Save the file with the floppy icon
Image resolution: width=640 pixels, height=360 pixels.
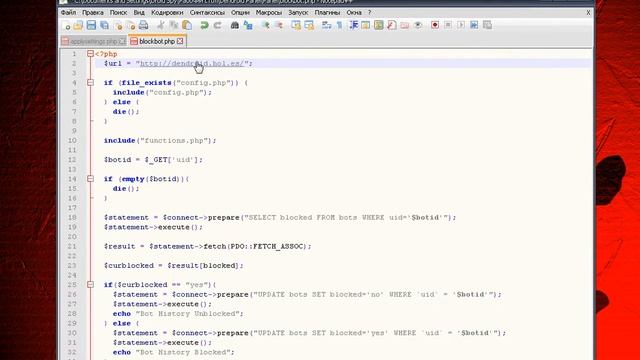(x=91, y=25)
